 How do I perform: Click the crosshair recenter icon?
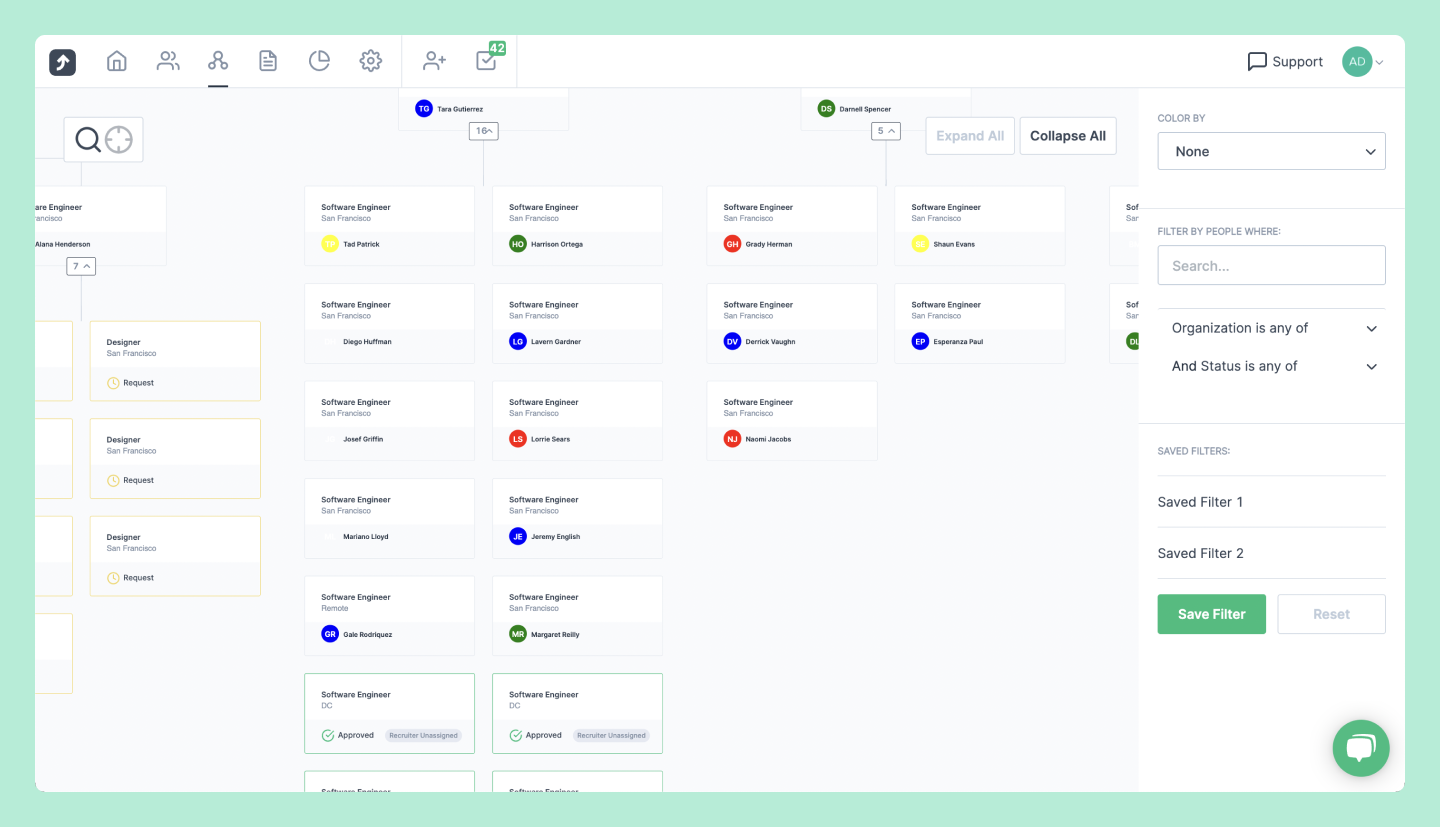(x=118, y=140)
